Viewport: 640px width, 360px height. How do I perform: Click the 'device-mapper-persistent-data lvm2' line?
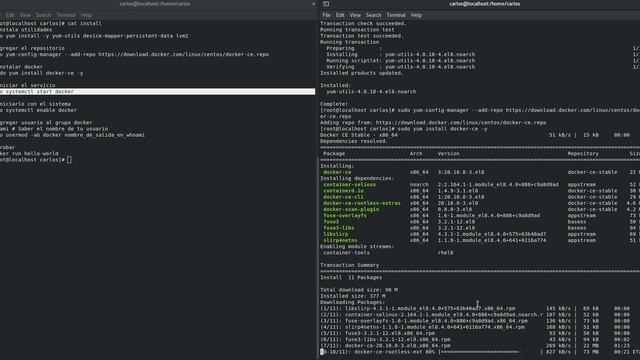(x=94, y=36)
